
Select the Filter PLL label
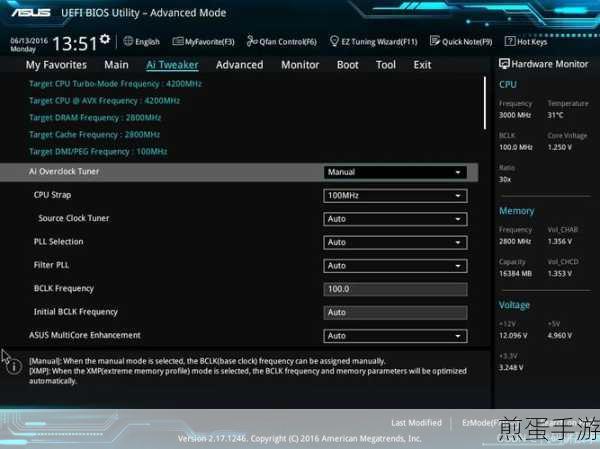click(x=51, y=265)
